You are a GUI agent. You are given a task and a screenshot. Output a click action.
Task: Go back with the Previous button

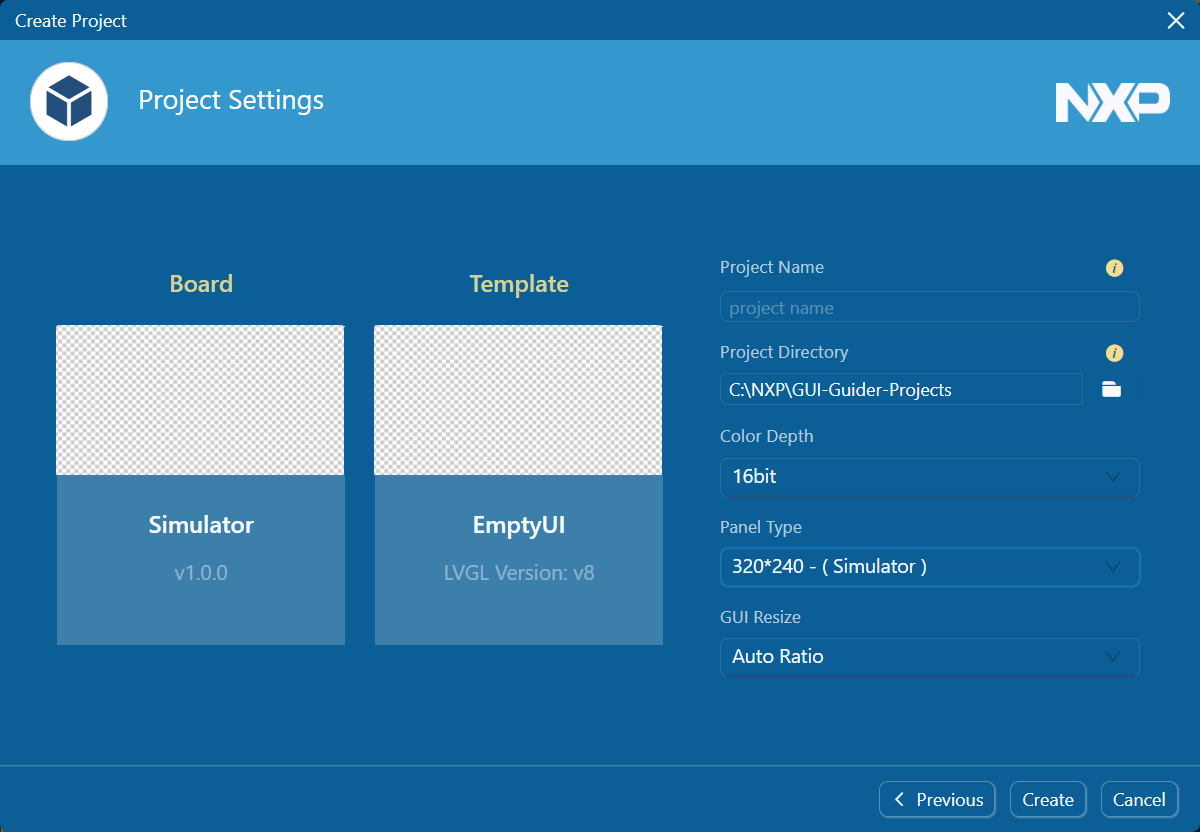937,799
